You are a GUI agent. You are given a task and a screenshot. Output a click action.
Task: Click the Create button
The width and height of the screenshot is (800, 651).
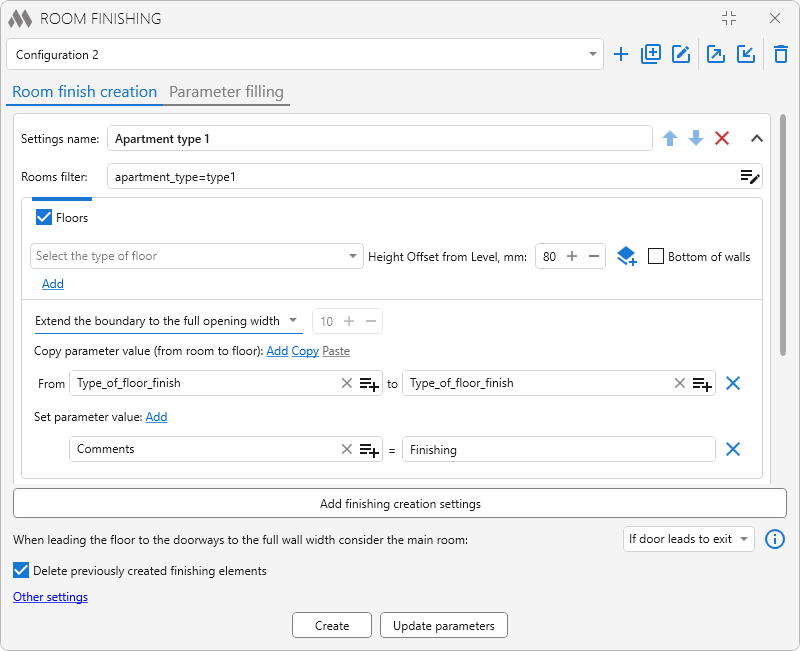point(332,625)
